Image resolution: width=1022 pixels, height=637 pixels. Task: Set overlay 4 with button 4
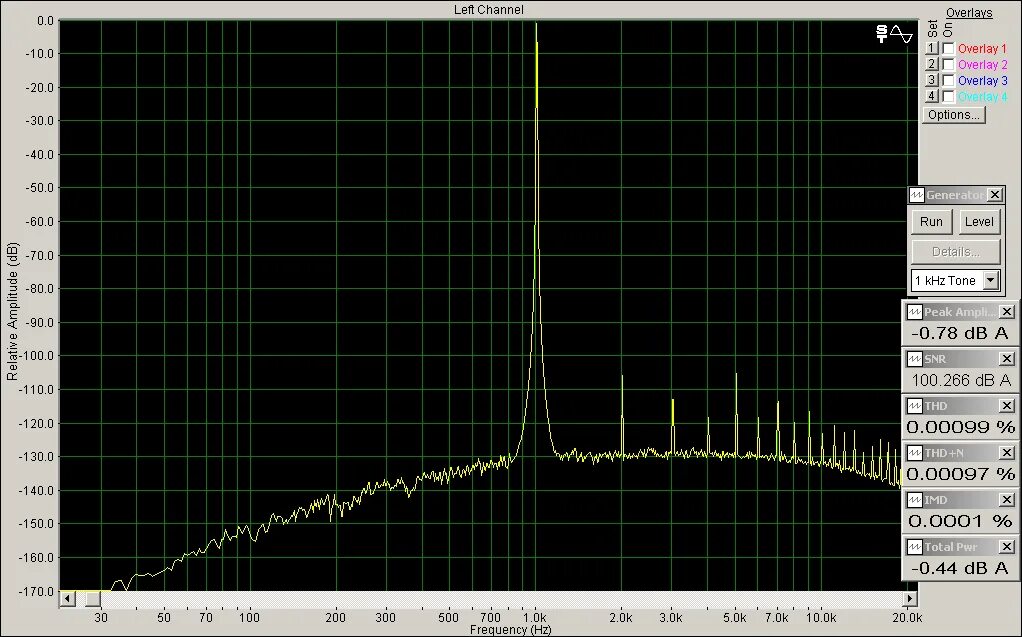(931, 96)
